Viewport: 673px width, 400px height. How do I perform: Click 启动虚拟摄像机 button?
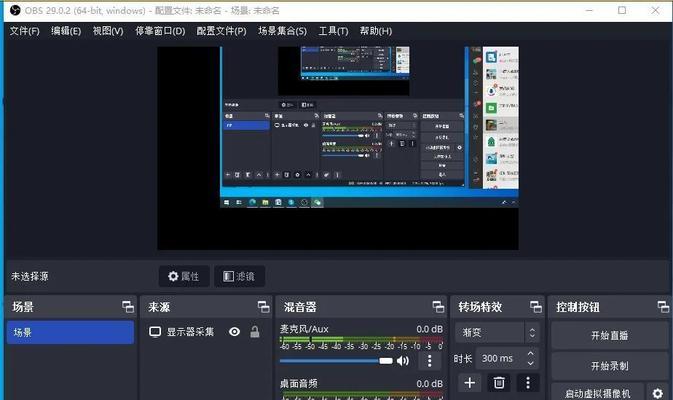pos(597,393)
